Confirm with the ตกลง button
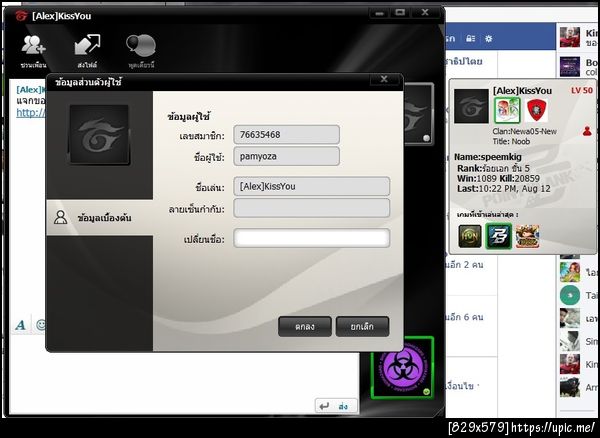The image size is (600, 438). click(305, 326)
